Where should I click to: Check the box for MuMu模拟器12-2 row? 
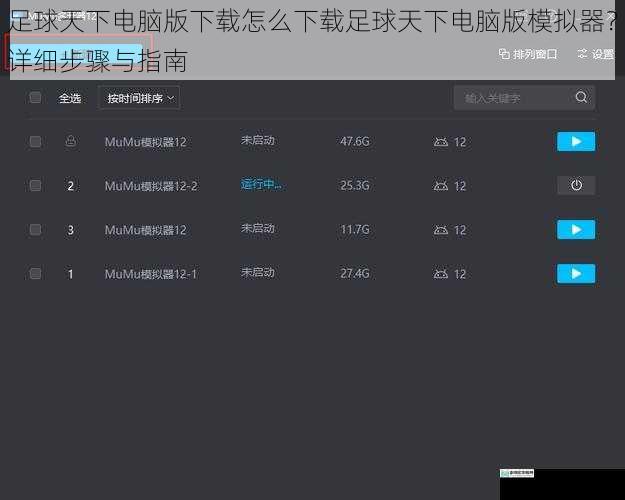pos(35,185)
